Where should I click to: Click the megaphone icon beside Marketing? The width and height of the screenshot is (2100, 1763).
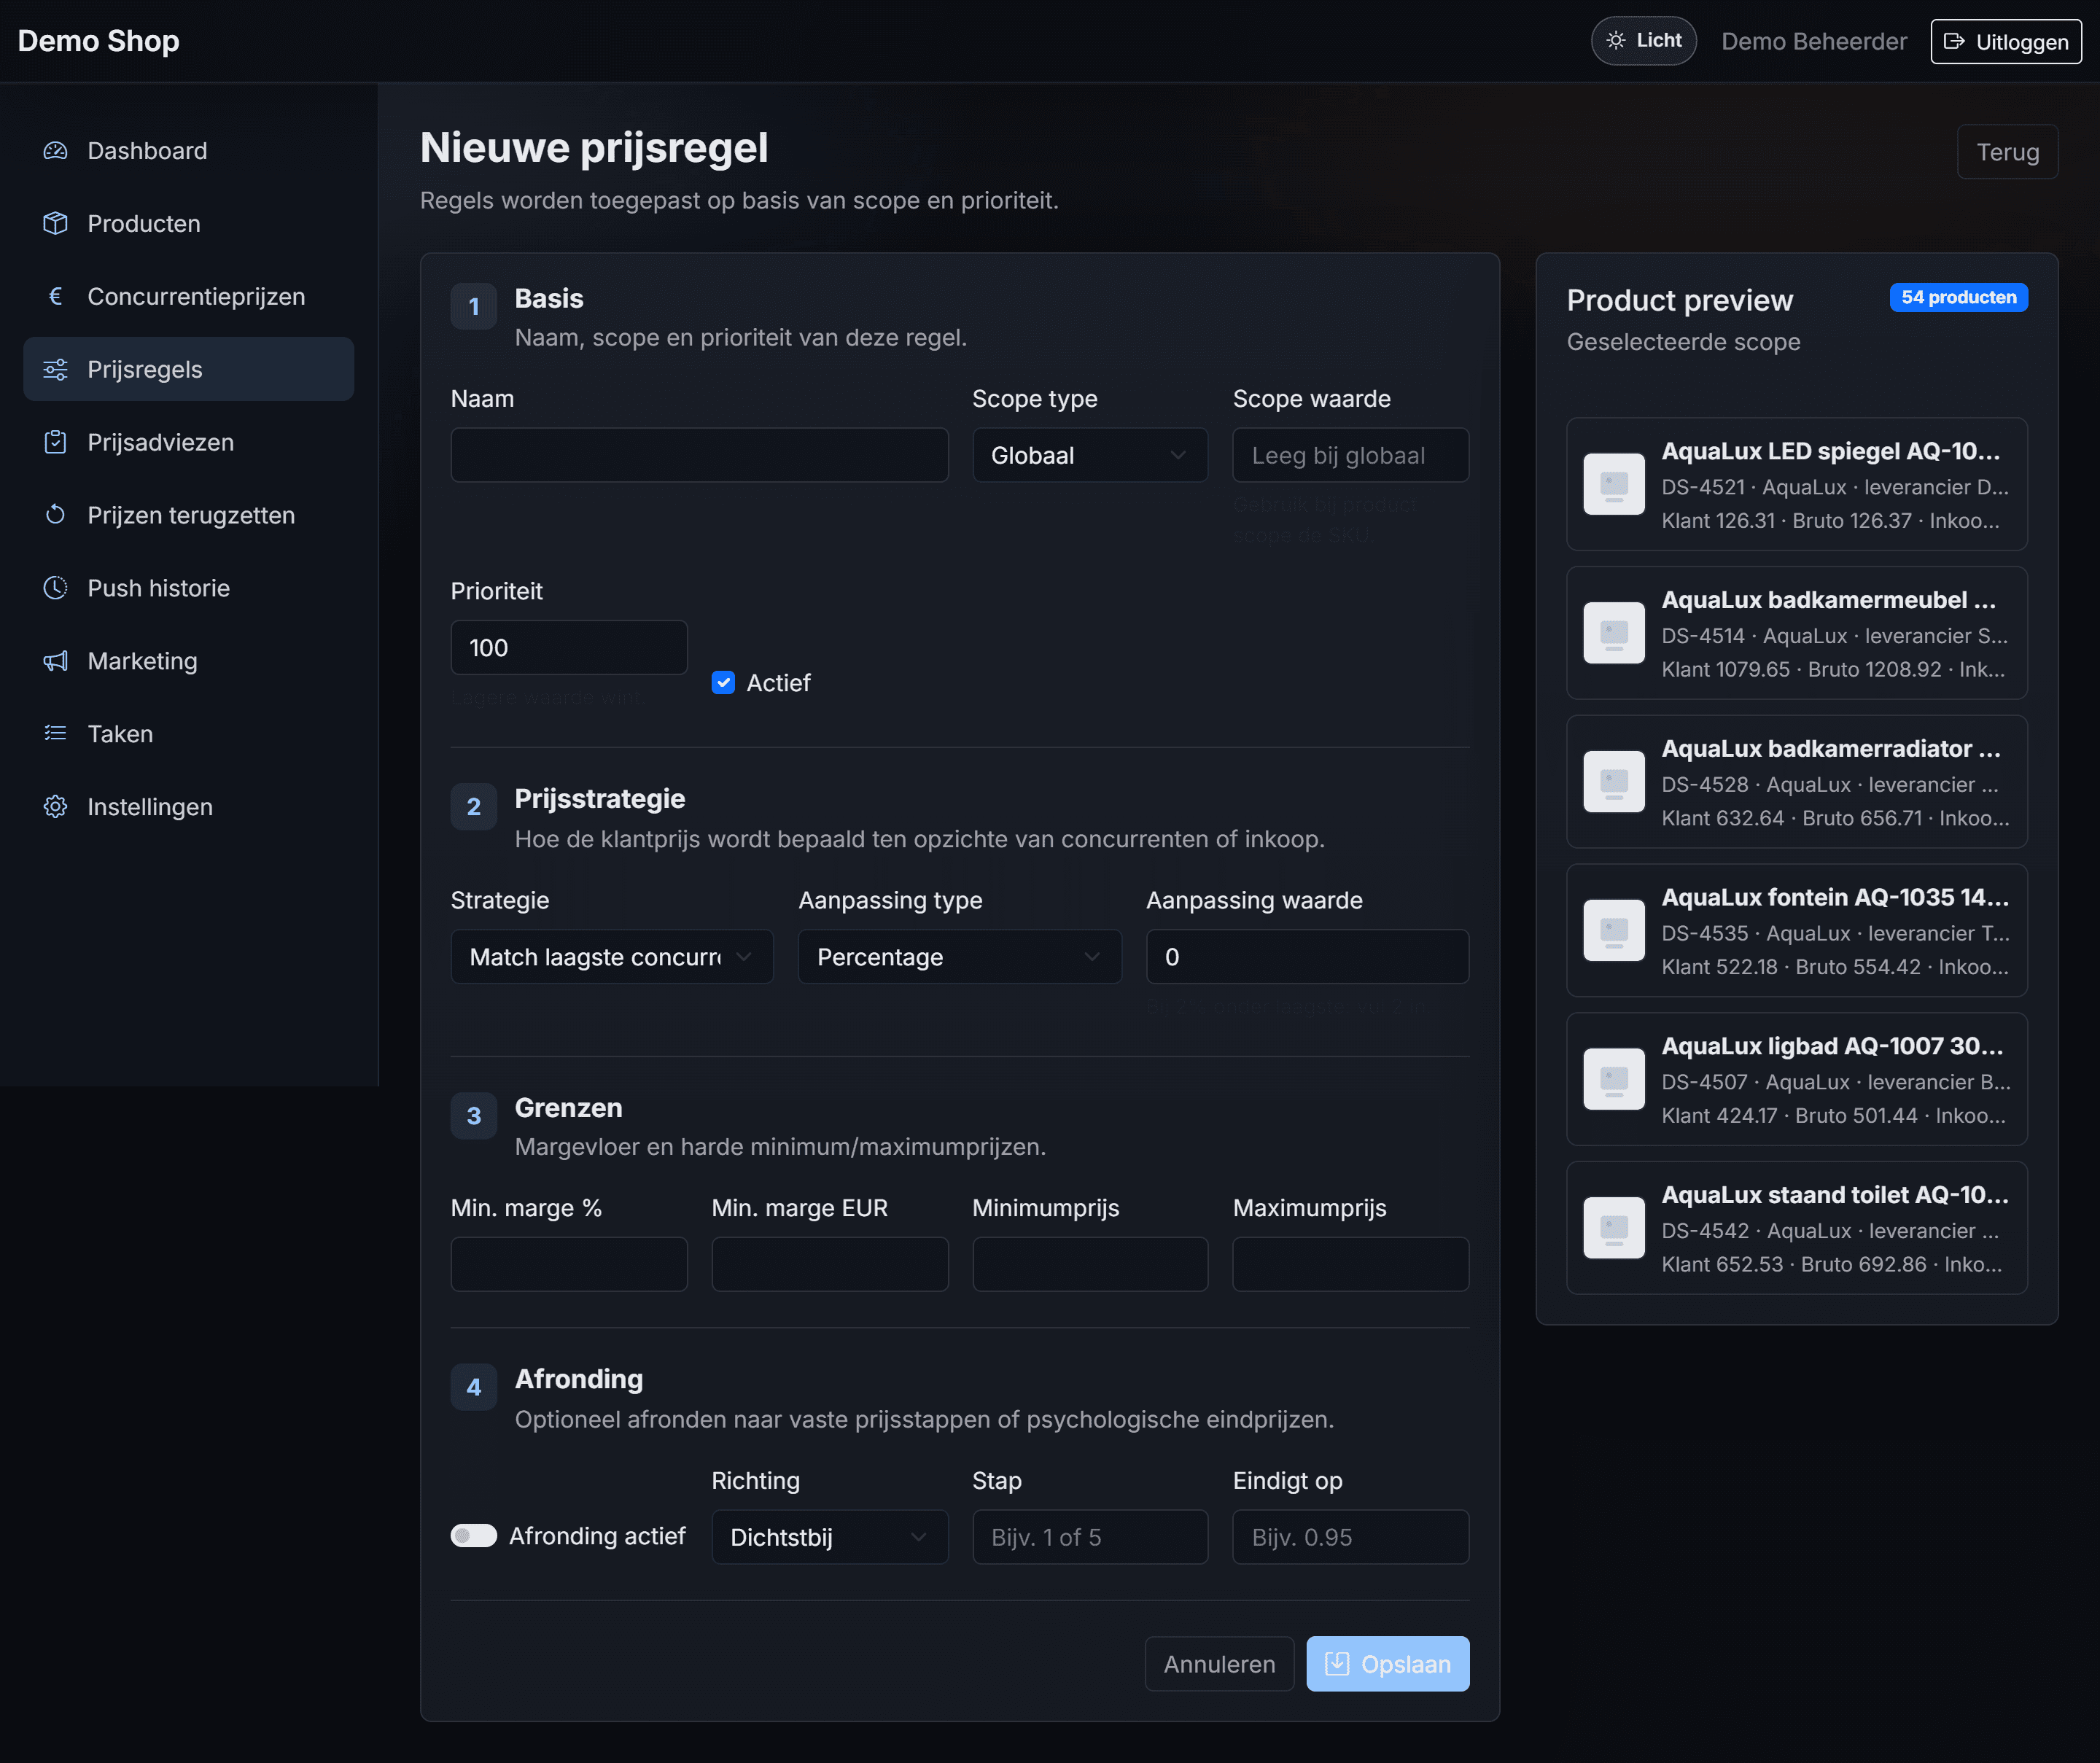tap(55, 662)
